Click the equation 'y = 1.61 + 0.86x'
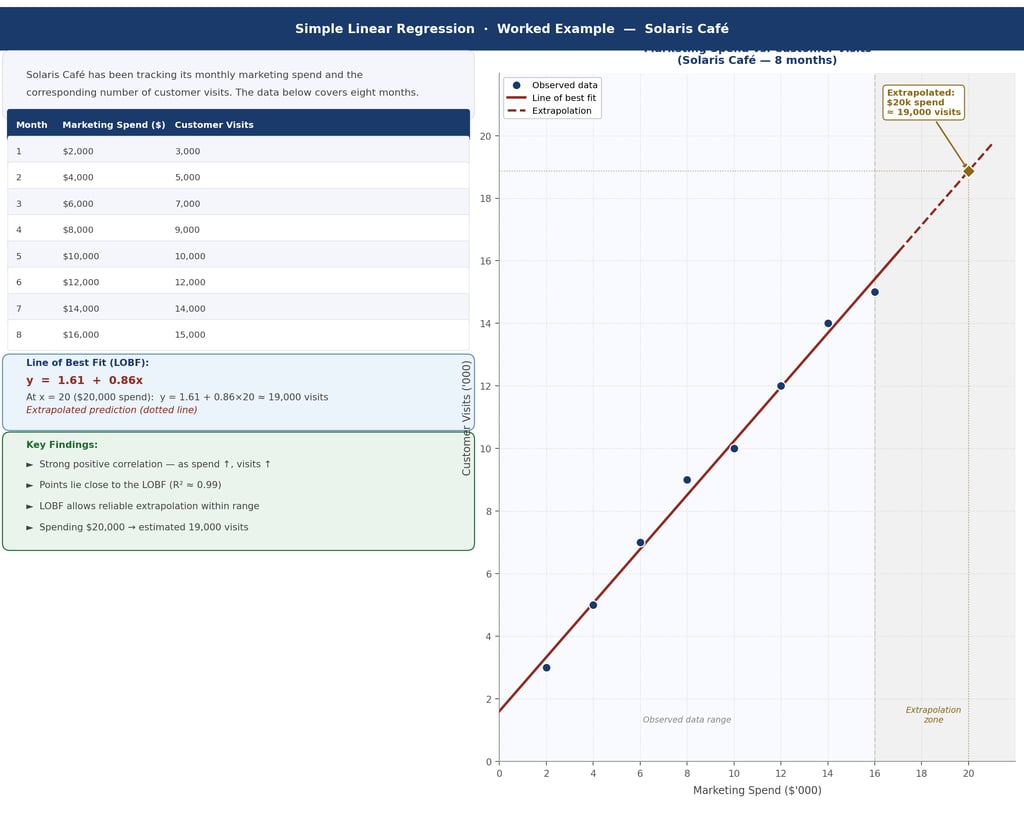The image size is (1024, 839). pyautogui.click(x=84, y=380)
